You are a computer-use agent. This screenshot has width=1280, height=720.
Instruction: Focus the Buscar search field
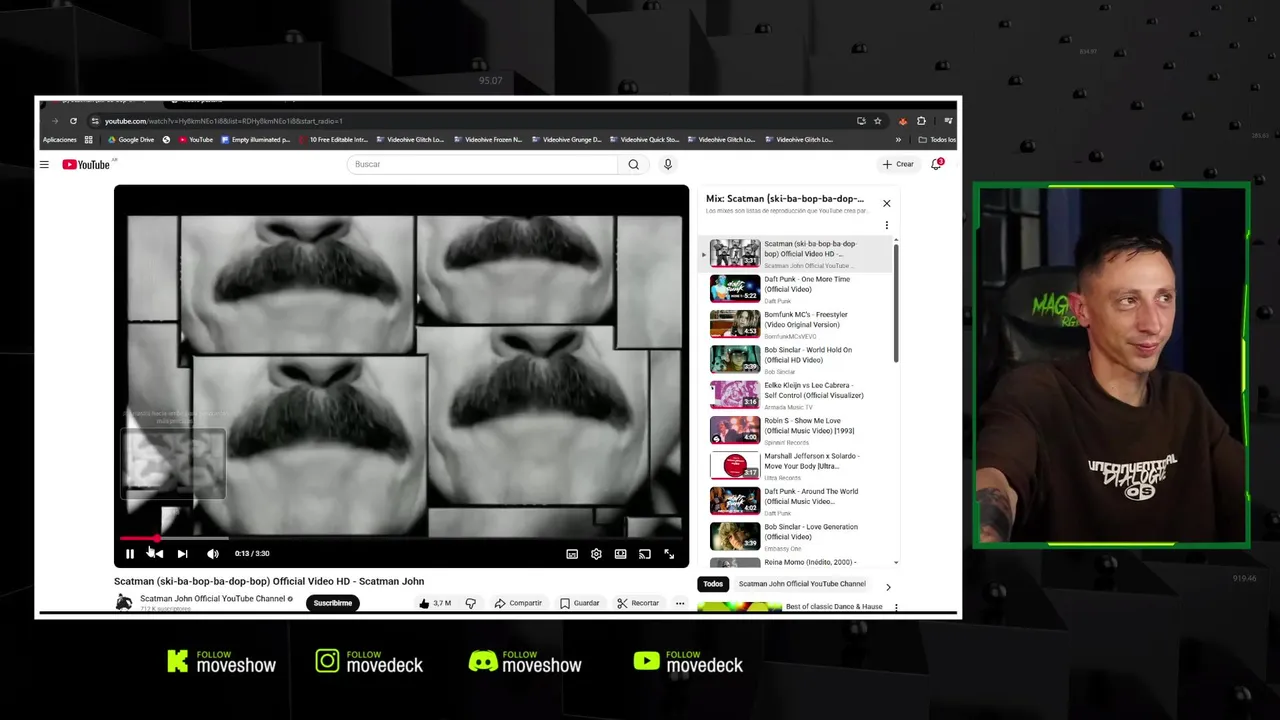[x=482, y=164]
